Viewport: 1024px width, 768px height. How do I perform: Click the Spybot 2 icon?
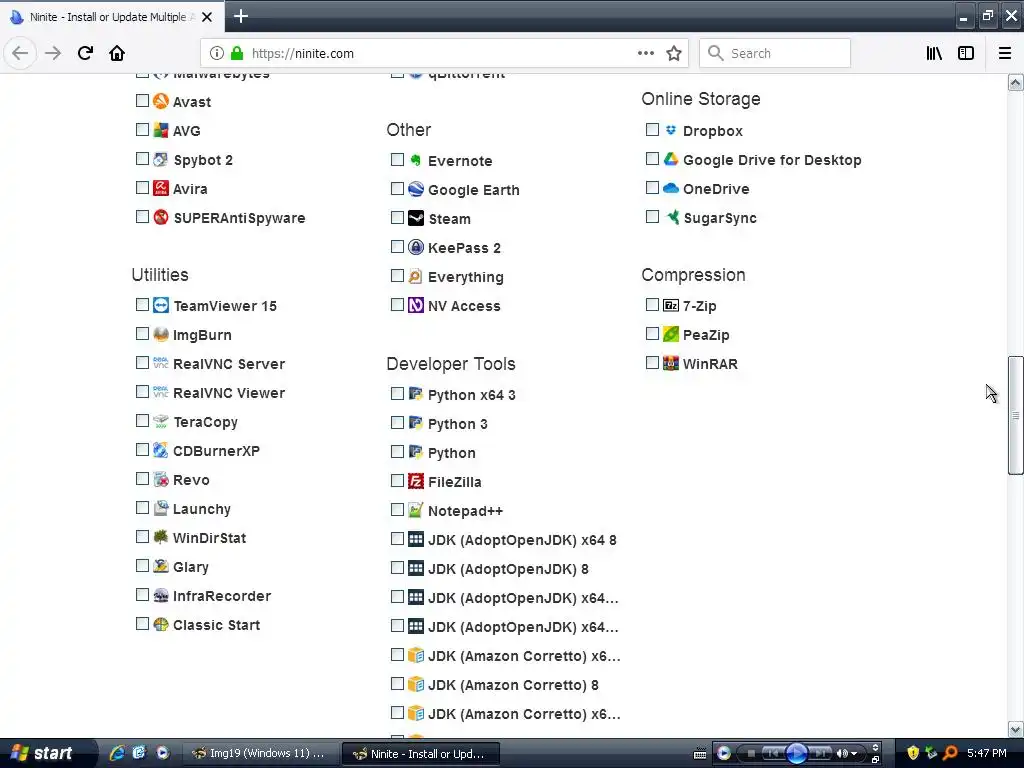[161, 159]
